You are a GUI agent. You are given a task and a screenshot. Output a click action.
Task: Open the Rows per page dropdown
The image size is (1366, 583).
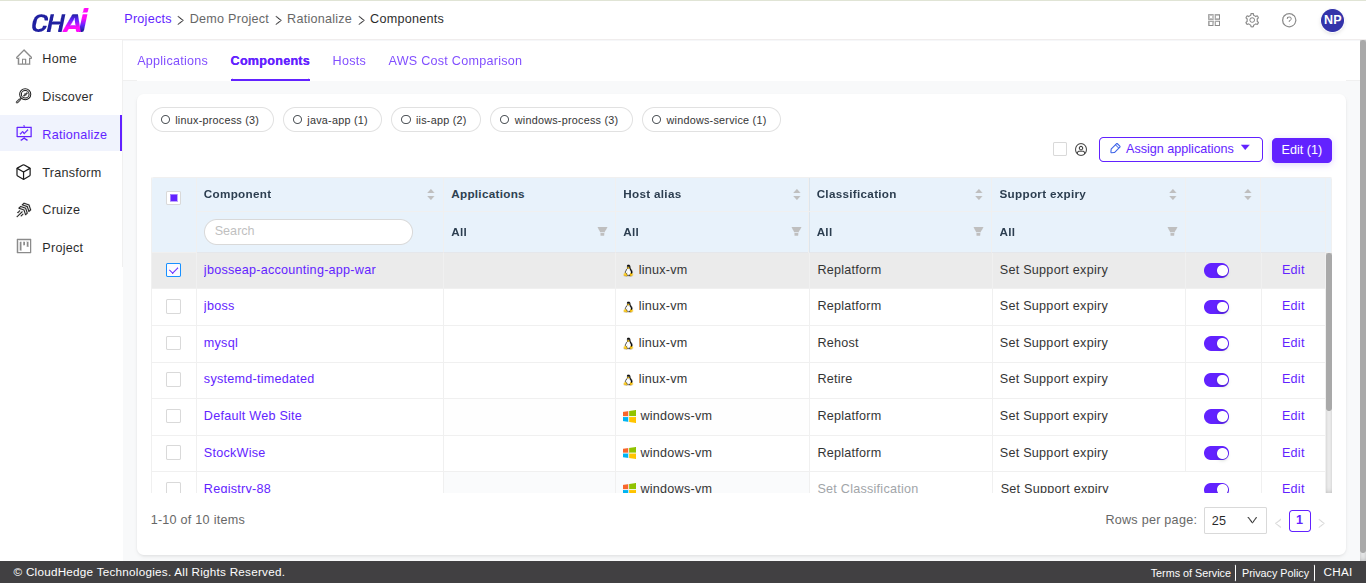point(1236,520)
